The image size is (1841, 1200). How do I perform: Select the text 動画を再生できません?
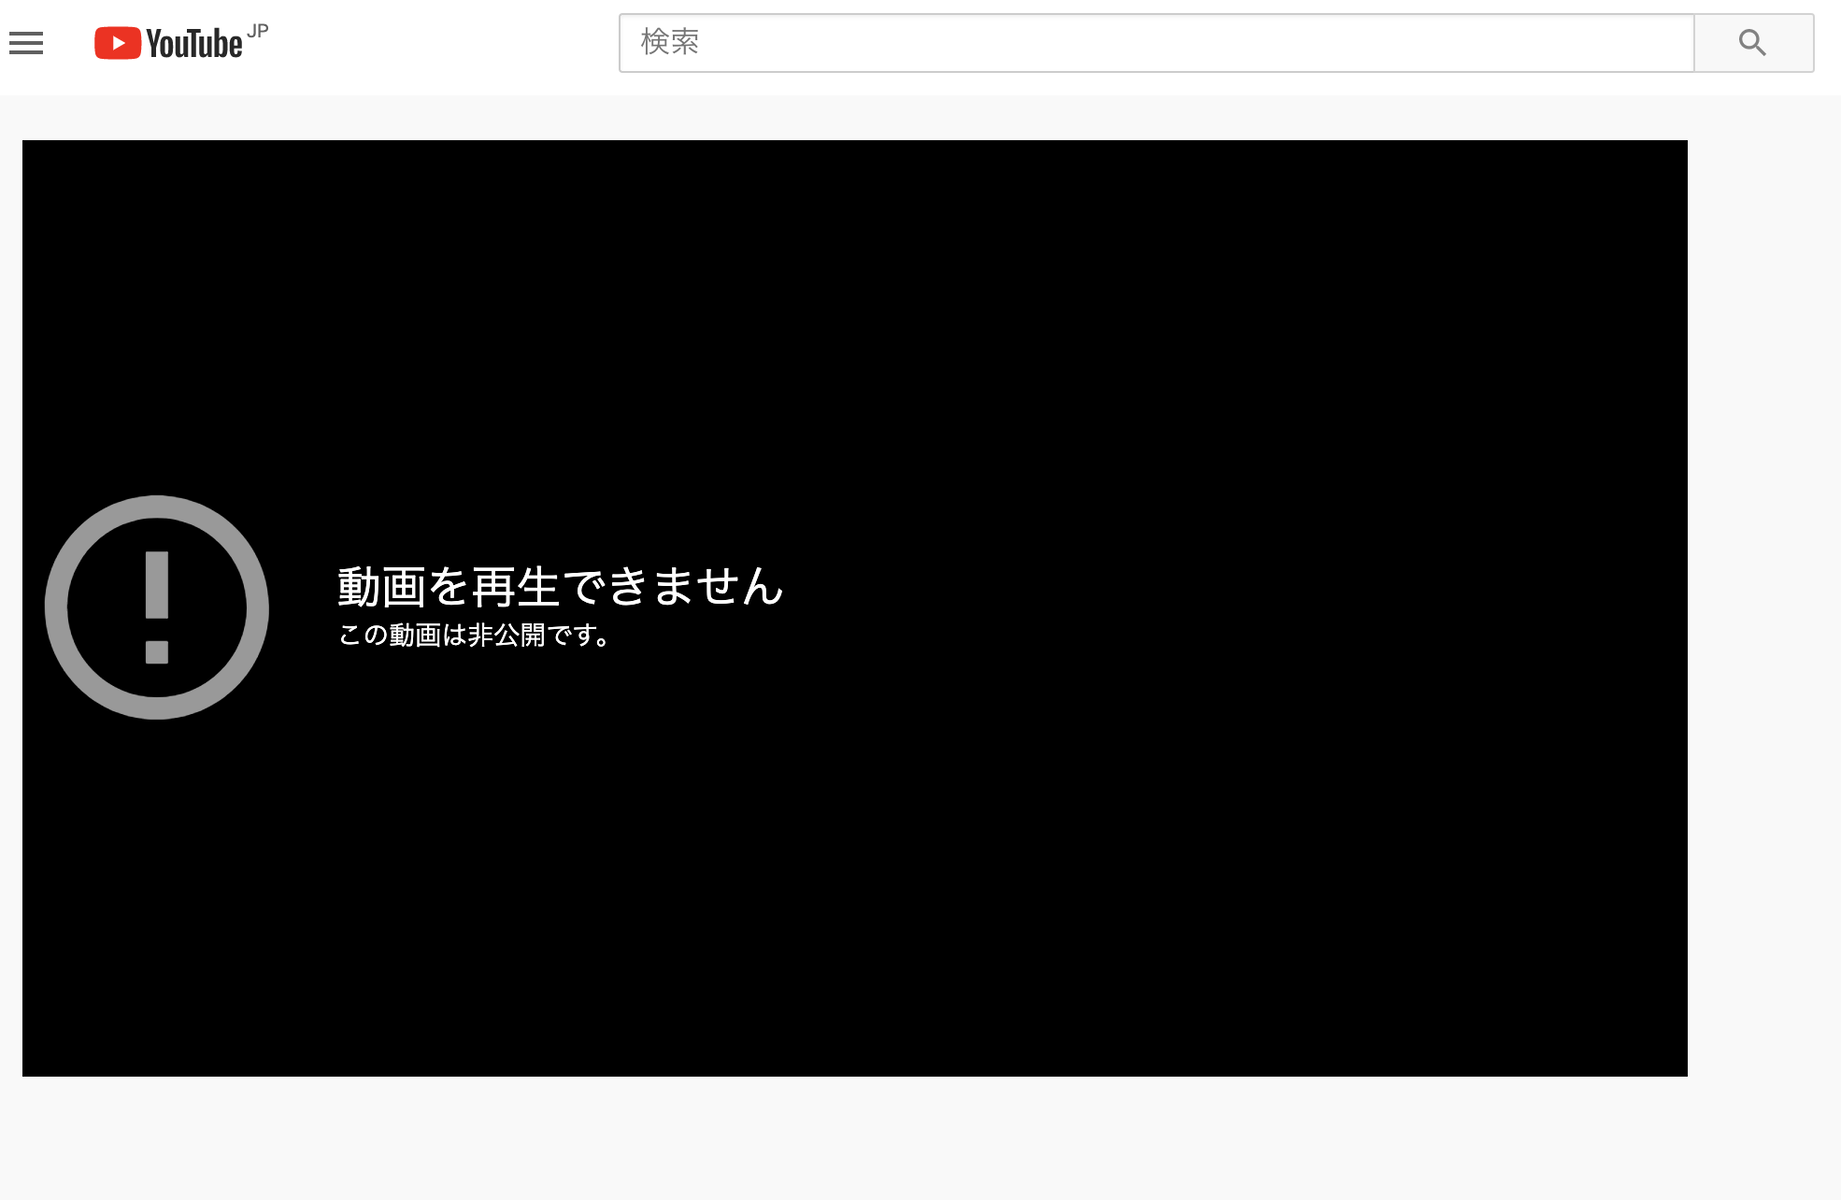(560, 586)
